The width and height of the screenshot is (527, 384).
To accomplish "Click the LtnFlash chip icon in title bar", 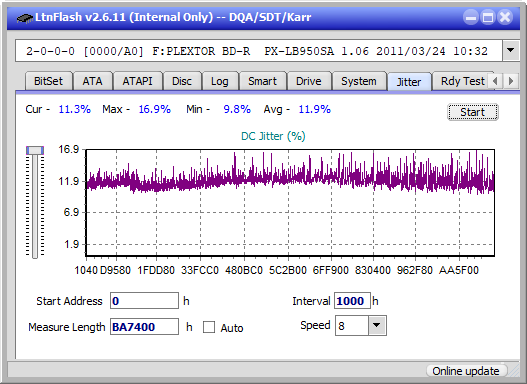I will click(24, 17).
